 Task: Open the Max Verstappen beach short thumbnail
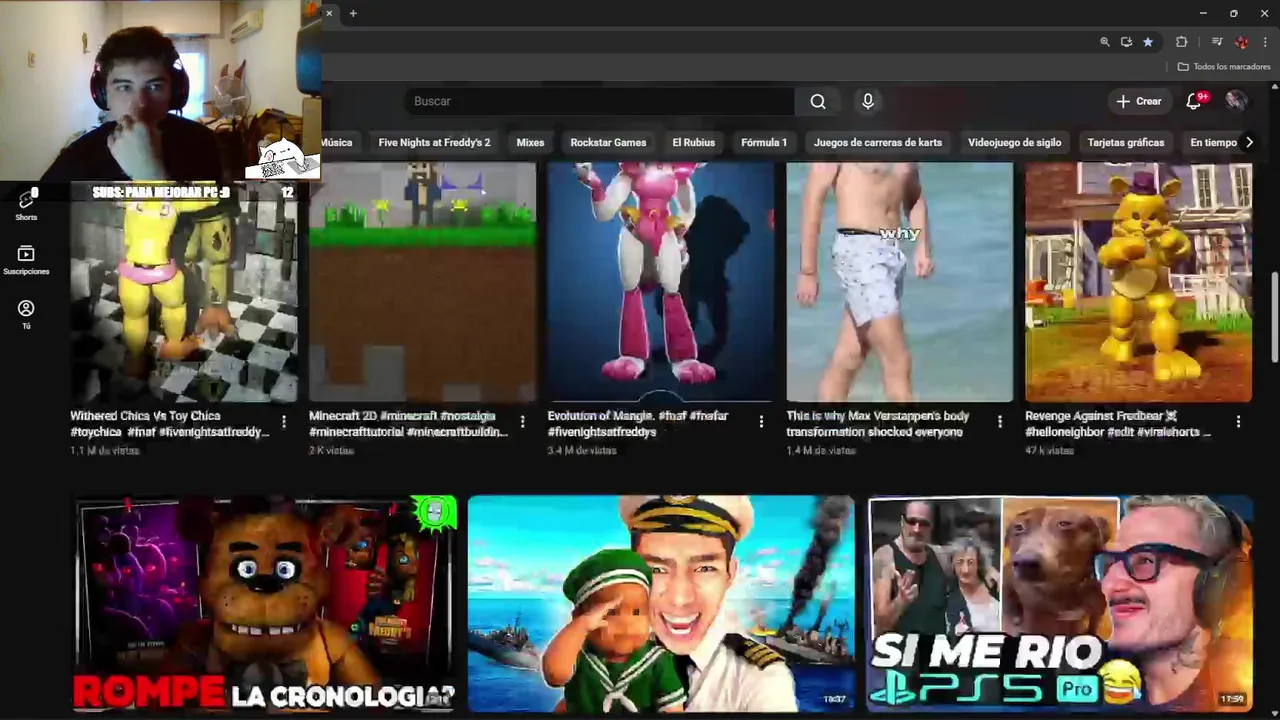pyautogui.click(x=899, y=282)
